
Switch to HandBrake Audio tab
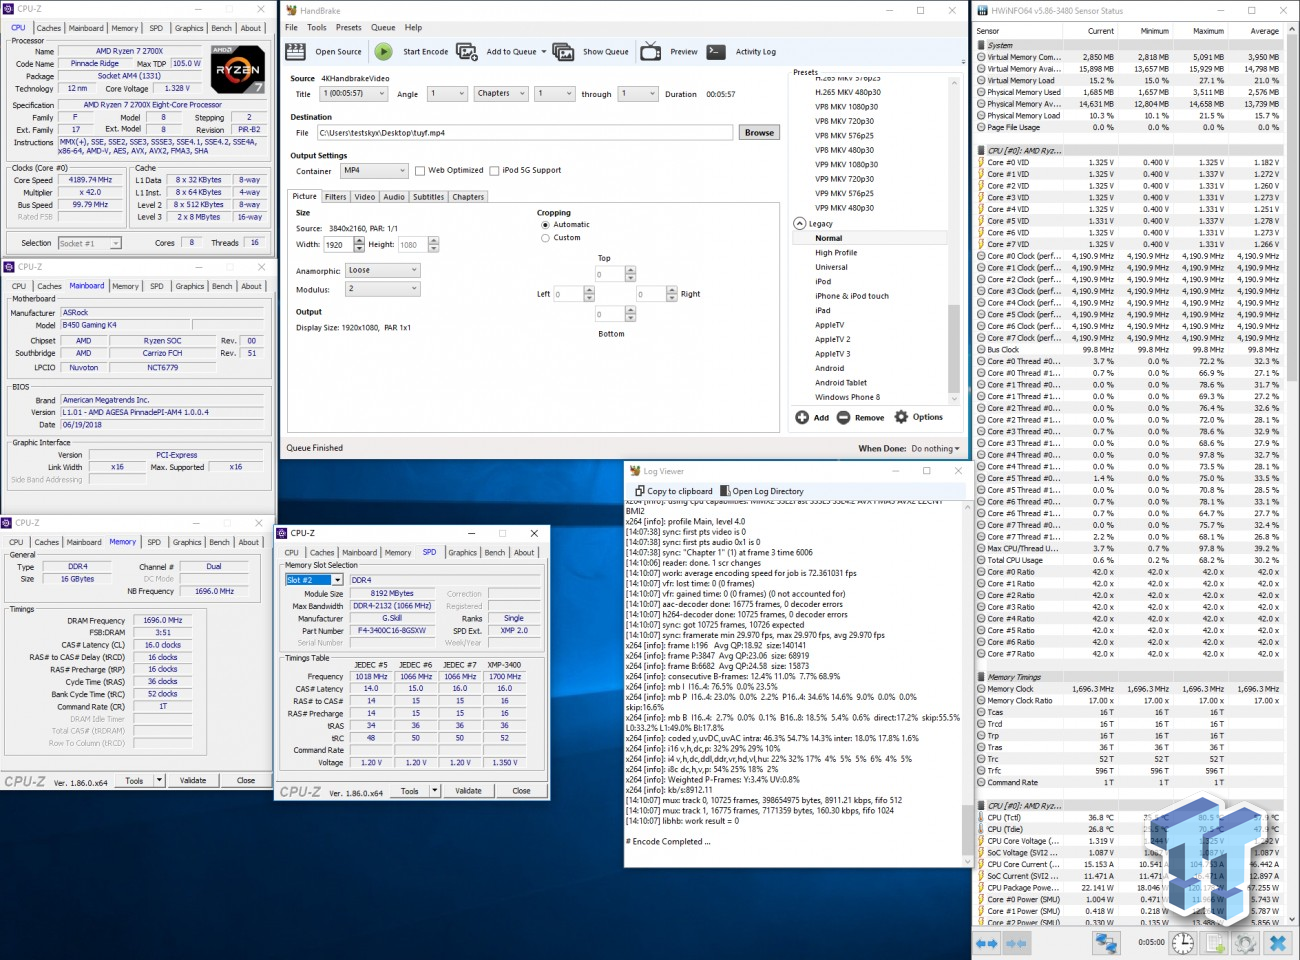click(x=394, y=197)
